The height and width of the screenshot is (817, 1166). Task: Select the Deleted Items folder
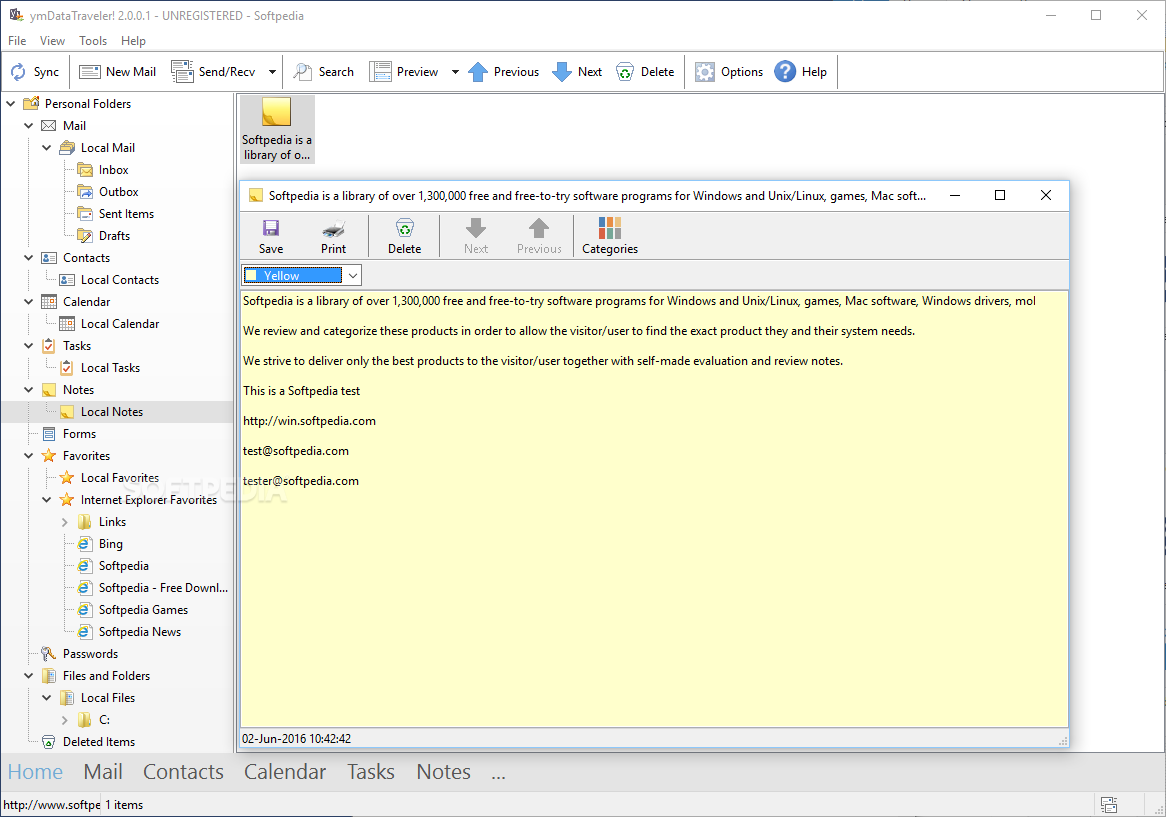(99, 742)
